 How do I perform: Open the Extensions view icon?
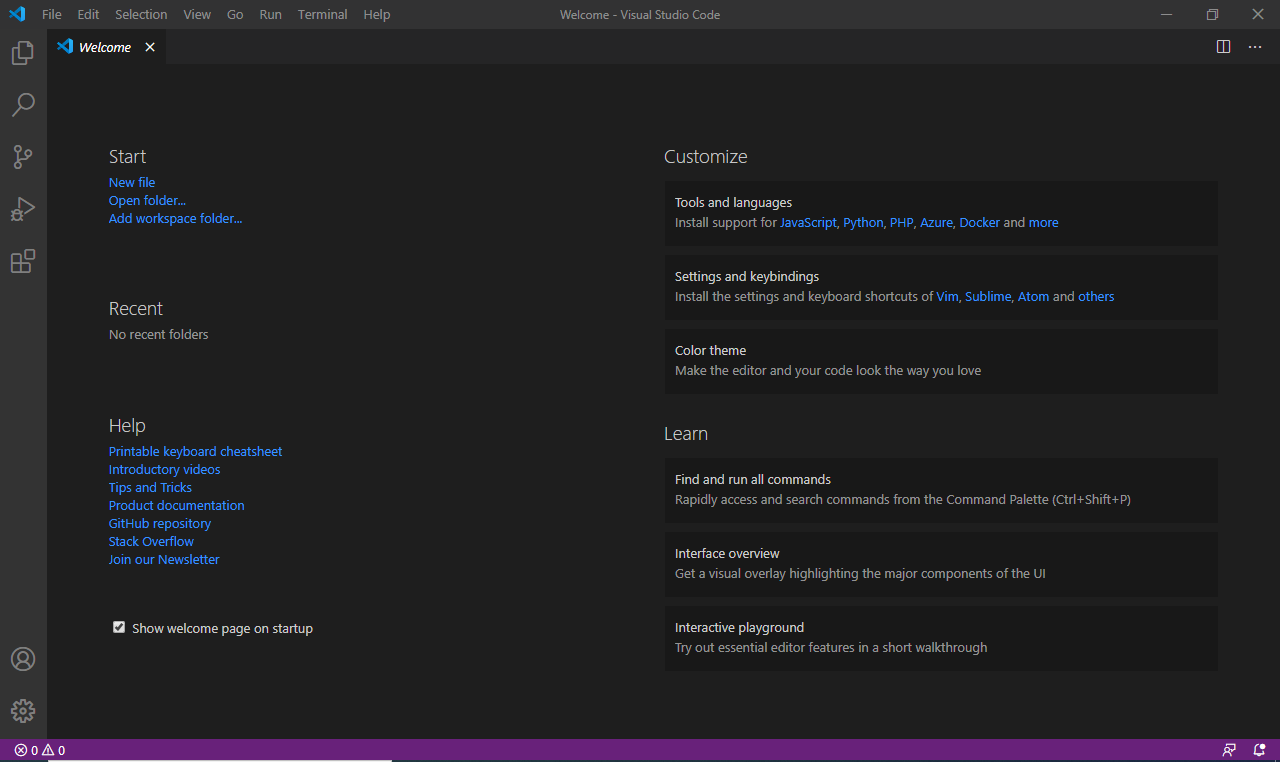pos(23,261)
